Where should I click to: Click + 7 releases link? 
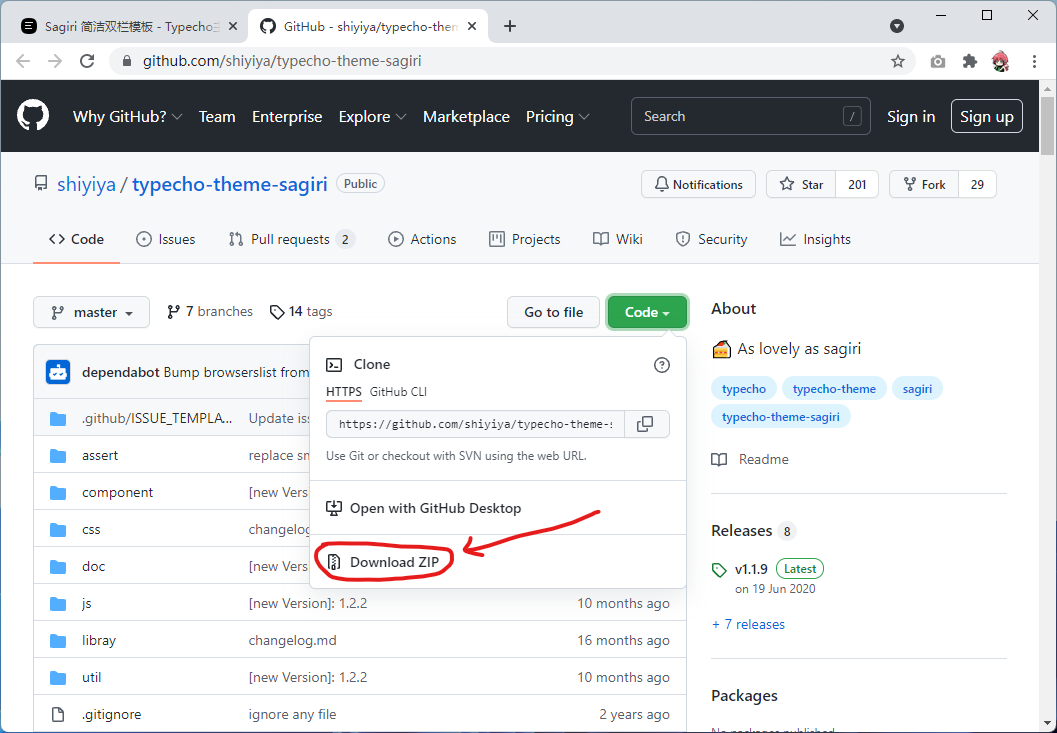pyautogui.click(x=748, y=624)
